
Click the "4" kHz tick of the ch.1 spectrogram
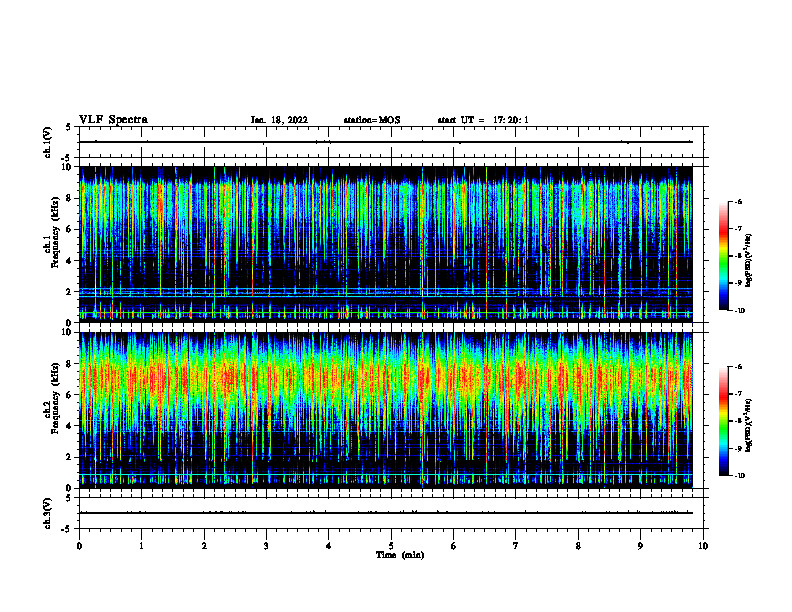69,261
